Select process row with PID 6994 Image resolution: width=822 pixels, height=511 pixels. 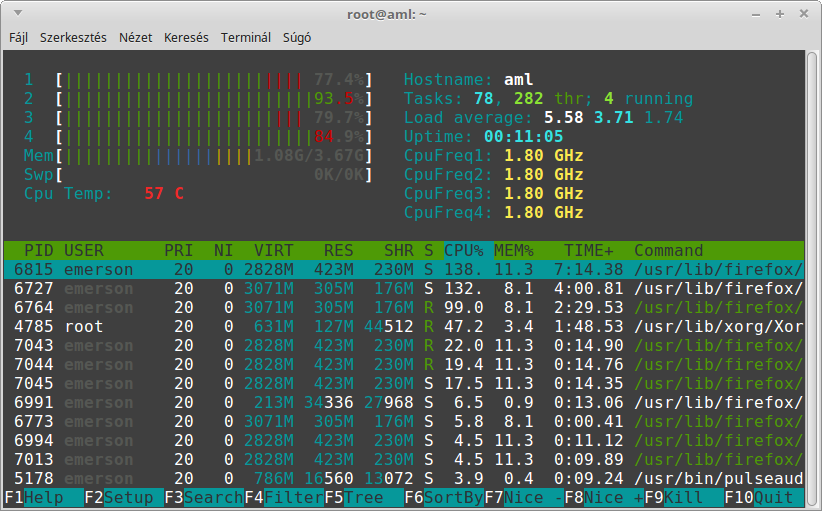point(404,440)
